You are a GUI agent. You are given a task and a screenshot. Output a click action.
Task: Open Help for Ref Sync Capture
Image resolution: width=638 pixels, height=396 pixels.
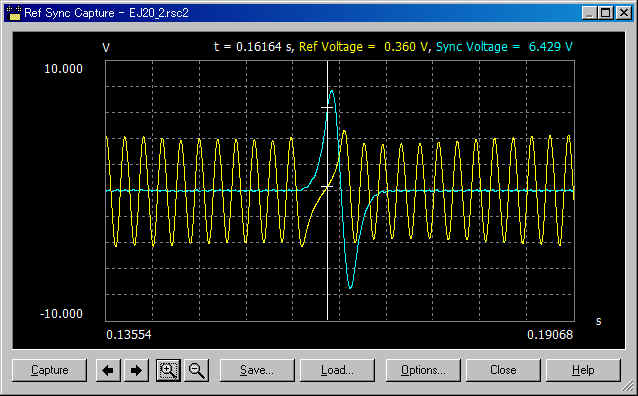pos(583,370)
